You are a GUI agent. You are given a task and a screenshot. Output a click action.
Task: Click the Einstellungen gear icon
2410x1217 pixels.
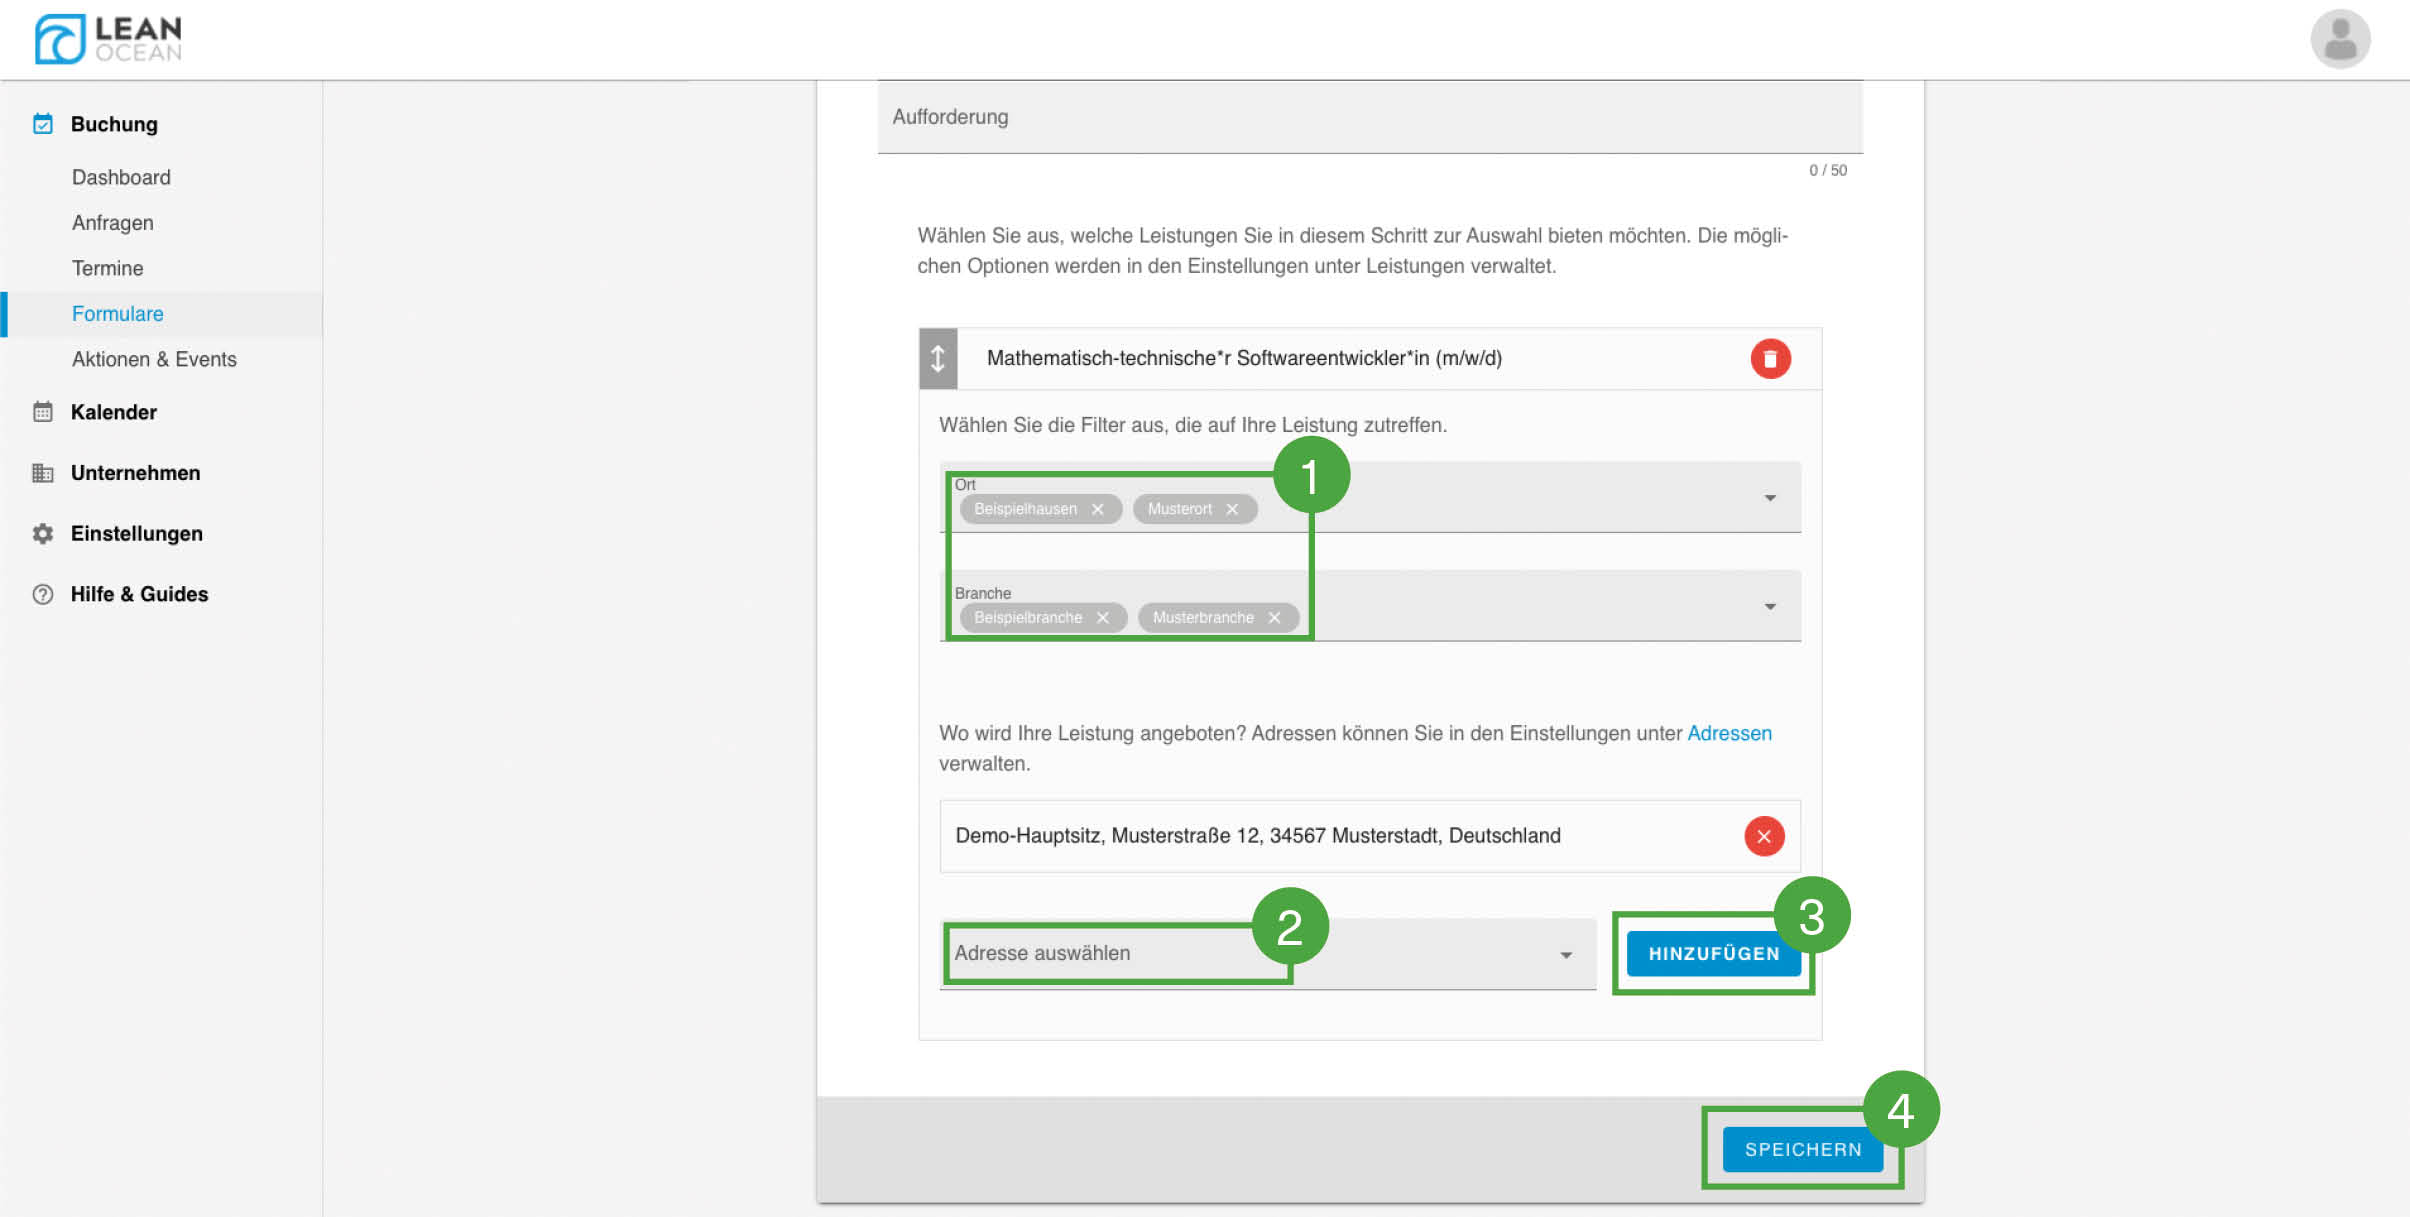pos(42,534)
